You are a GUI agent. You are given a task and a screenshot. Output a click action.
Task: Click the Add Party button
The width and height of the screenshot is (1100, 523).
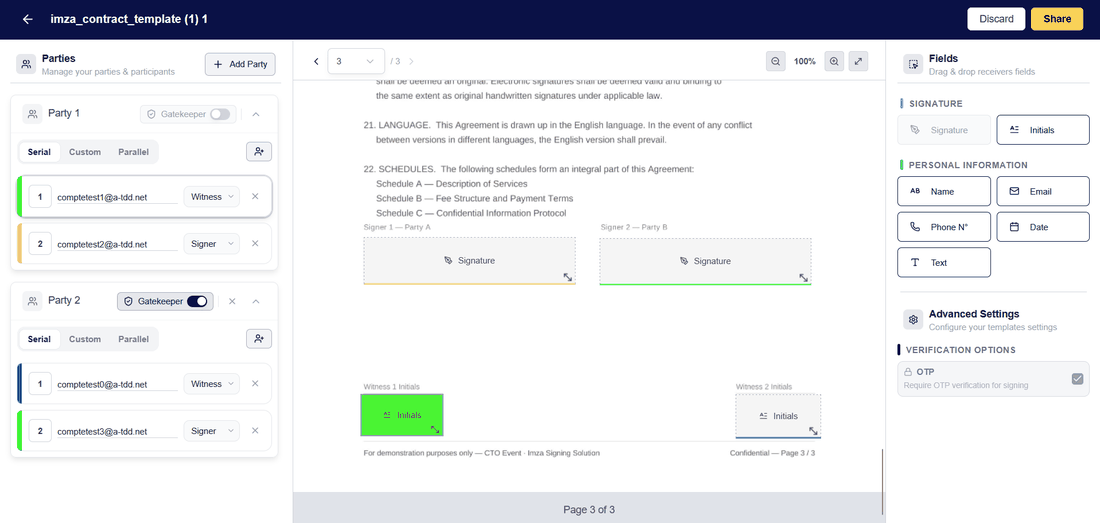(x=241, y=64)
